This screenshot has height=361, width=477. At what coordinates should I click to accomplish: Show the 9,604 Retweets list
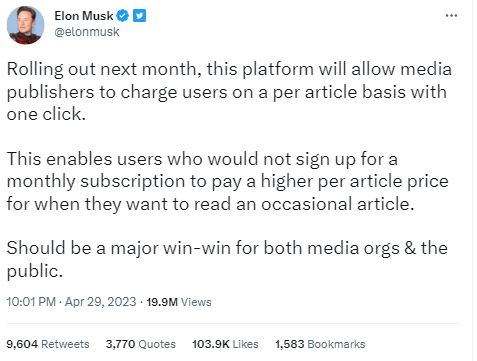[48, 344]
